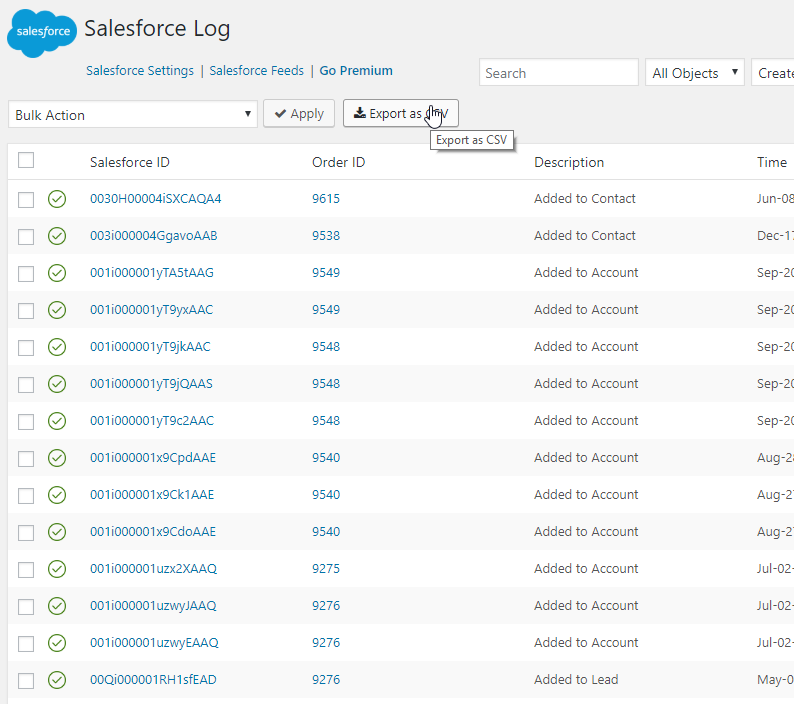Click the Time column header
This screenshot has height=704, width=794.
[x=772, y=162]
